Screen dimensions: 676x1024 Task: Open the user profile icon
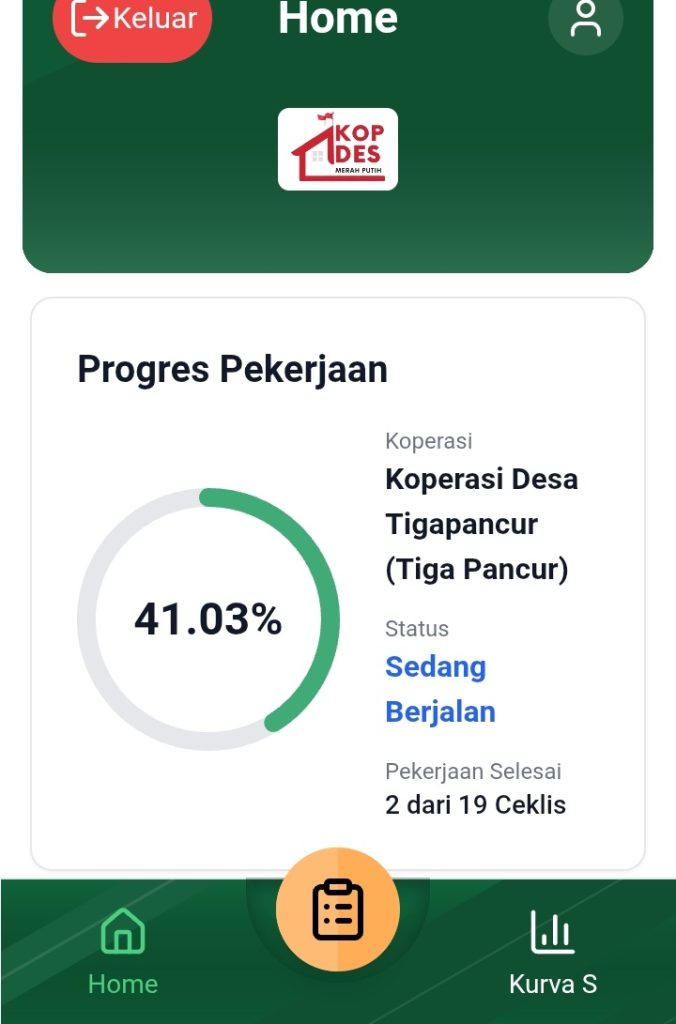pos(586,19)
